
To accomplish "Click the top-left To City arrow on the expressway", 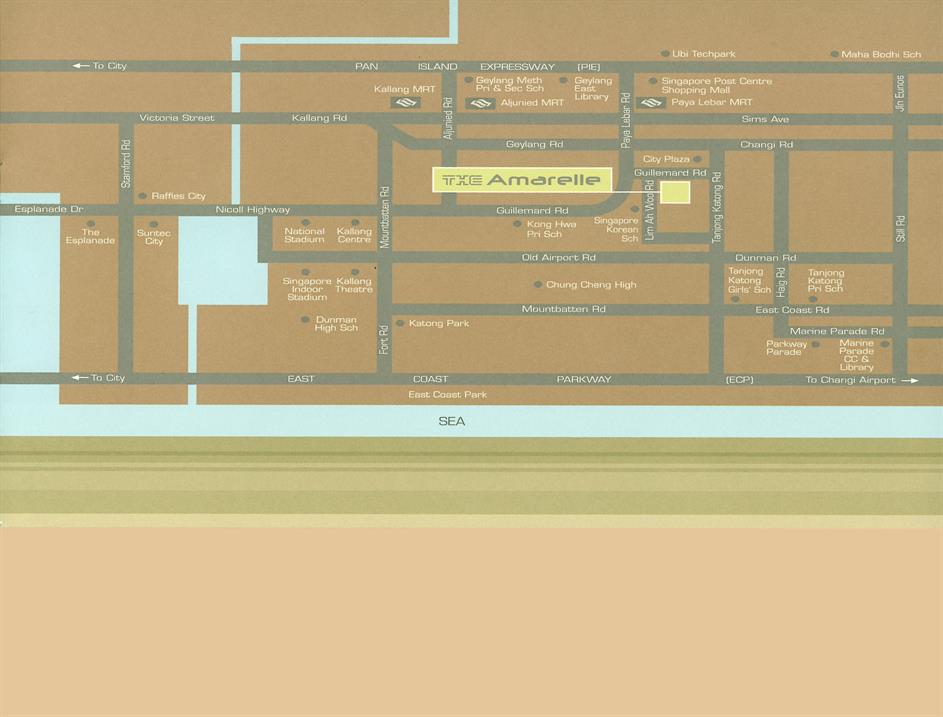I will [80, 66].
